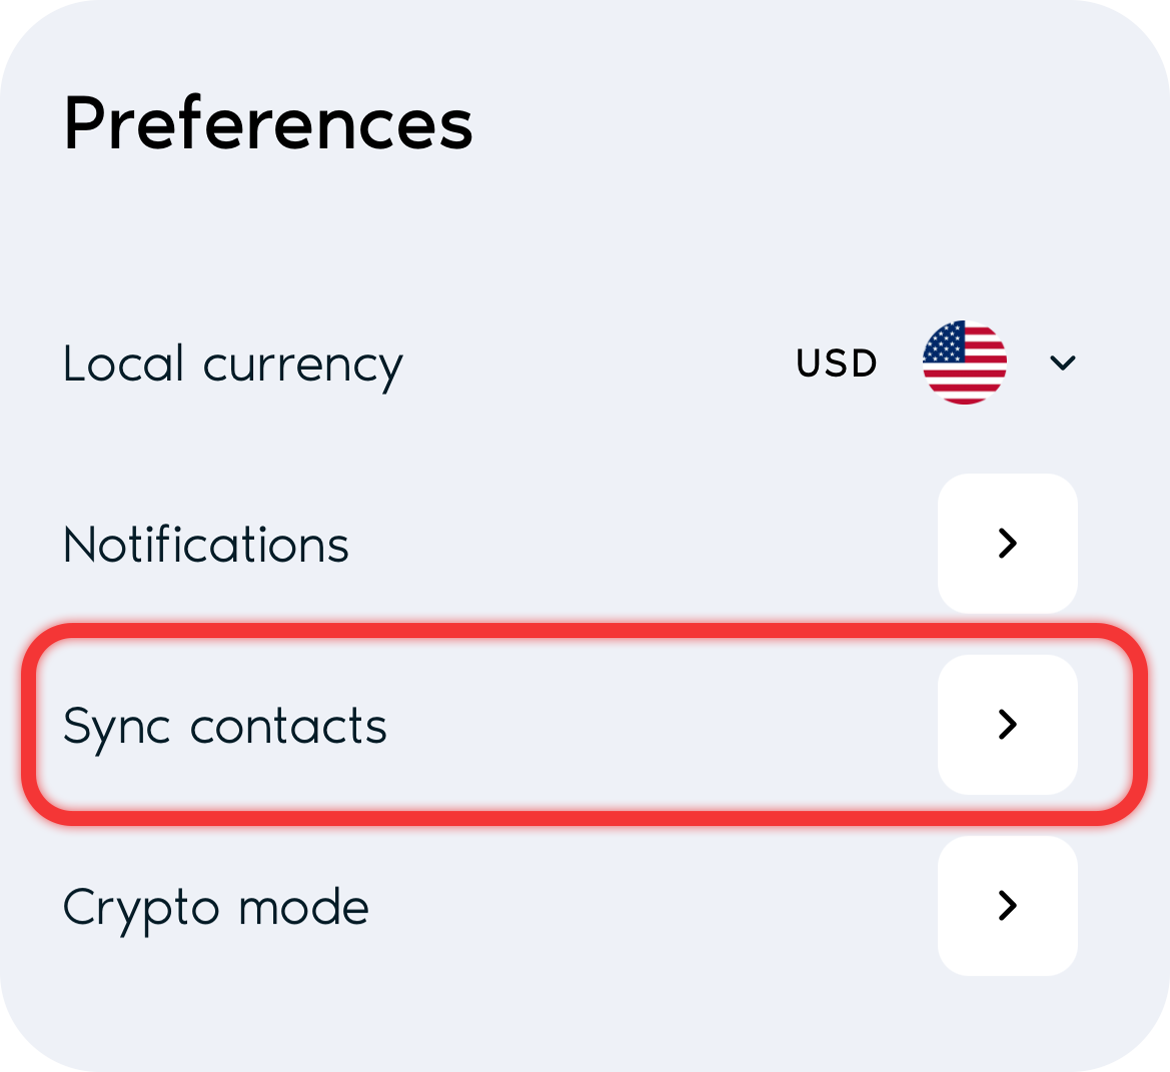Screen dimensions: 1170x1072
Task: Open Notifications via its chevron button
Action: pyautogui.click(x=1007, y=543)
